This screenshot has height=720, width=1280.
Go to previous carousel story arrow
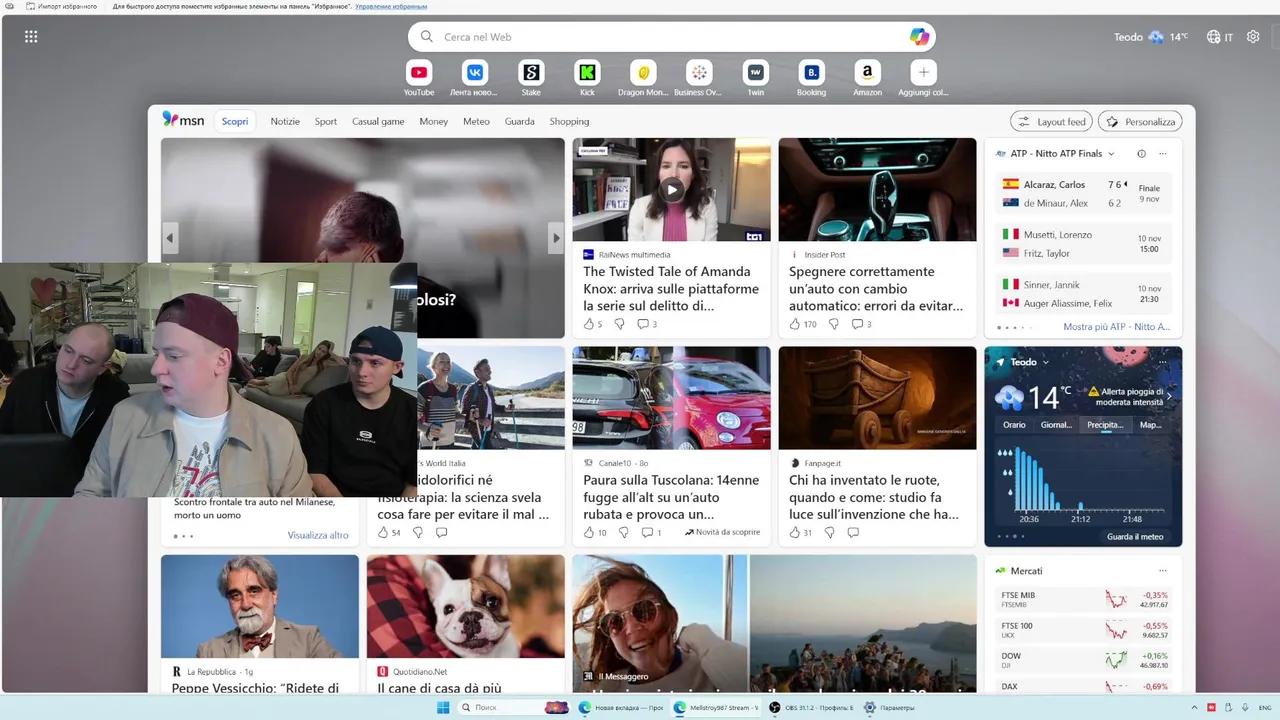(x=170, y=238)
